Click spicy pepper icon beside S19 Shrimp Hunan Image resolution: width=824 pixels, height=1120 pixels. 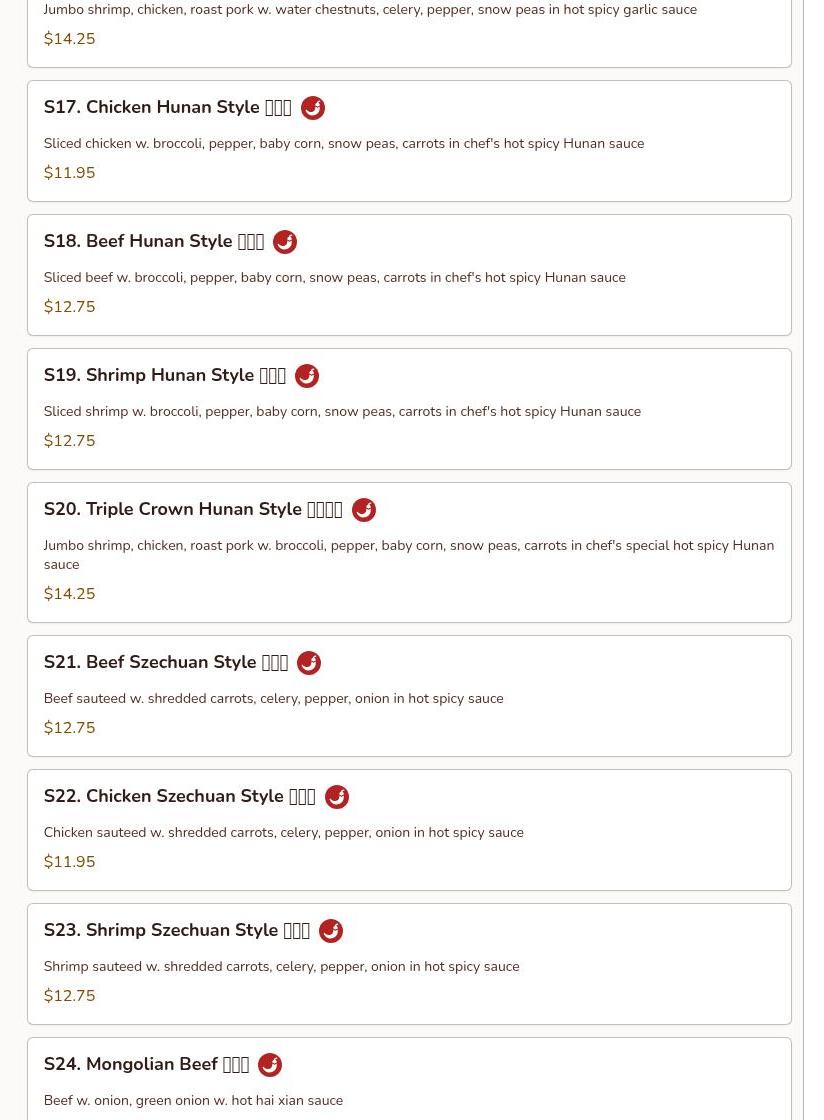point(307,376)
